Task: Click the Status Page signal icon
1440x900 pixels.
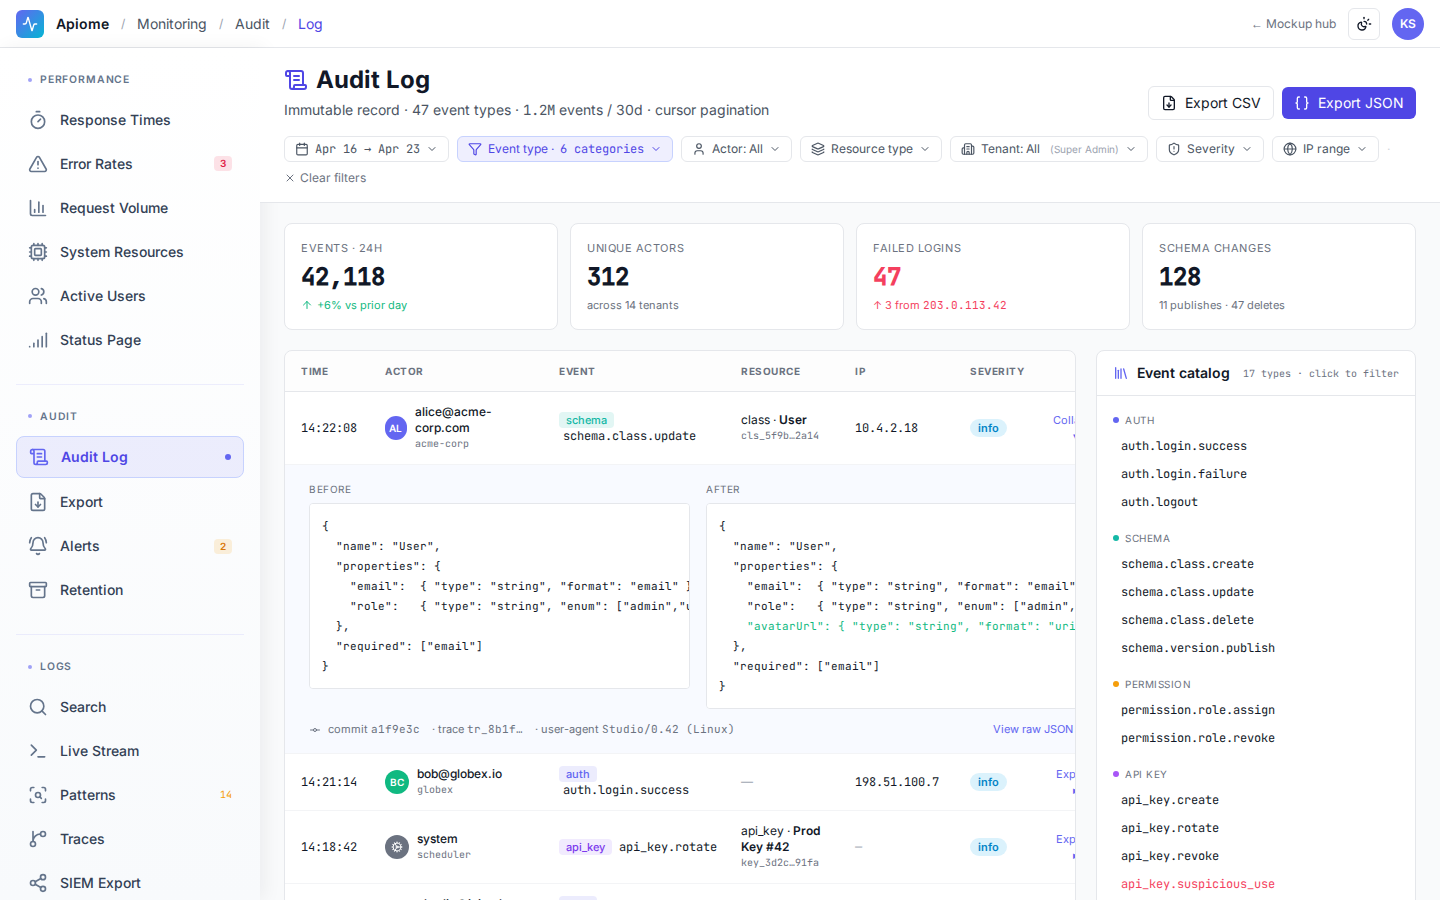Action: point(38,340)
